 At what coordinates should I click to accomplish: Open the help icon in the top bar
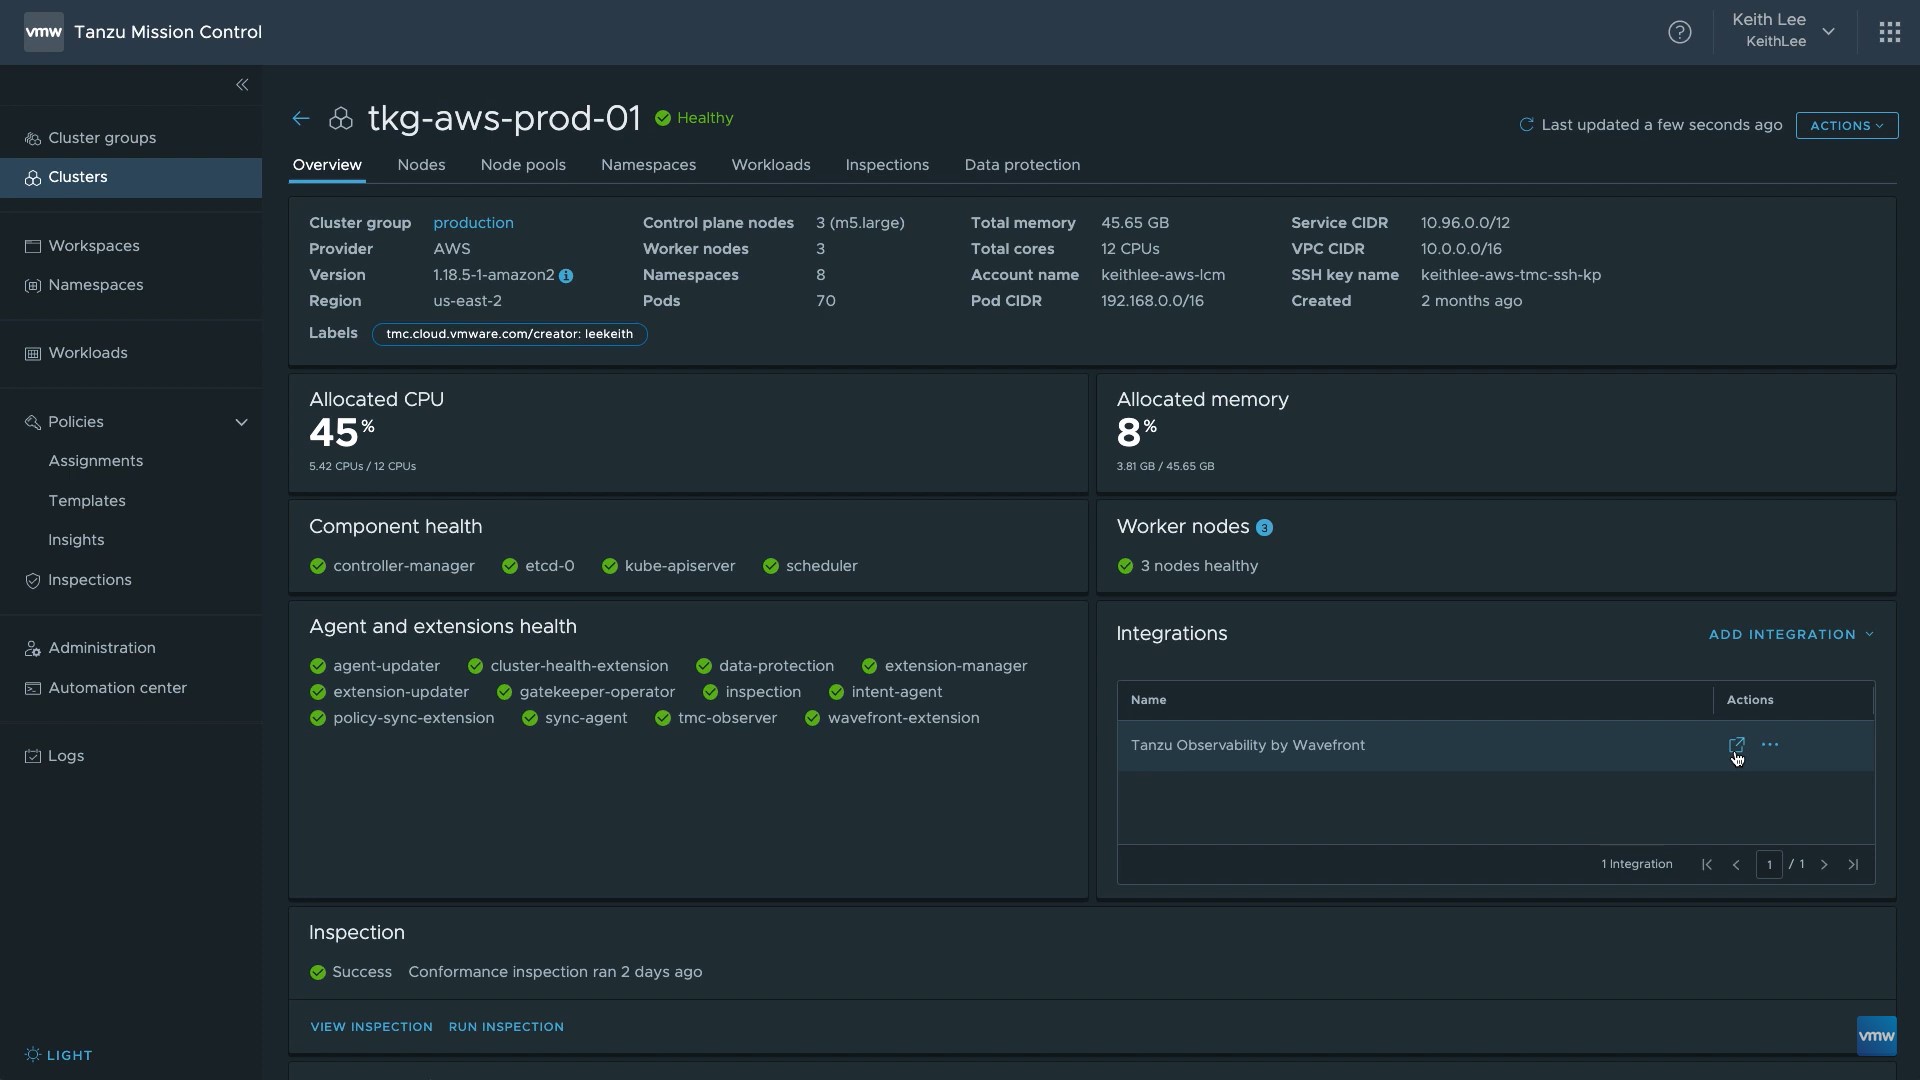pyautogui.click(x=1680, y=31)
